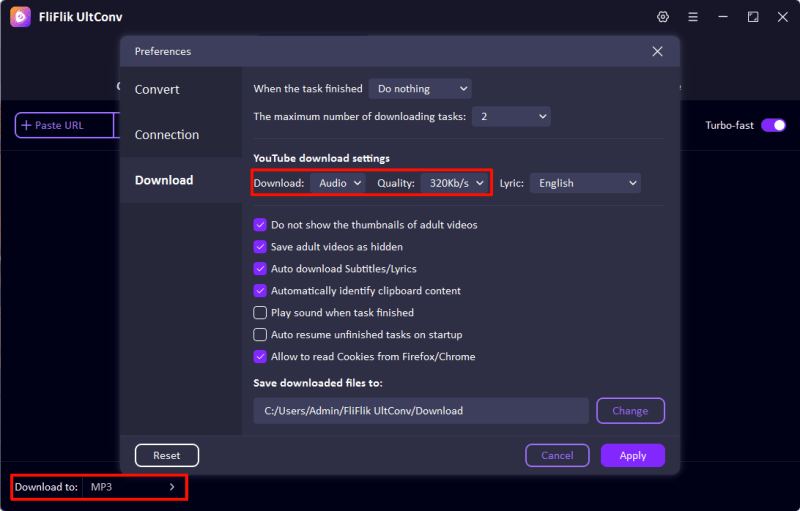Open the When the task finished dropdown
Viewport: 800px width, 511px height.
tap(420, 89)
